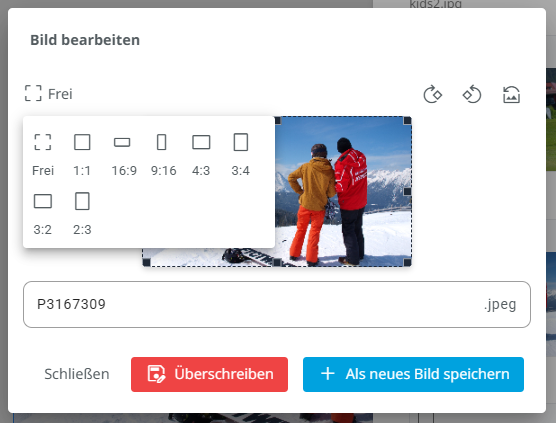Click the Überschreiben button
Viewport: 556px width, 423px height.
[x=209, y=374]
